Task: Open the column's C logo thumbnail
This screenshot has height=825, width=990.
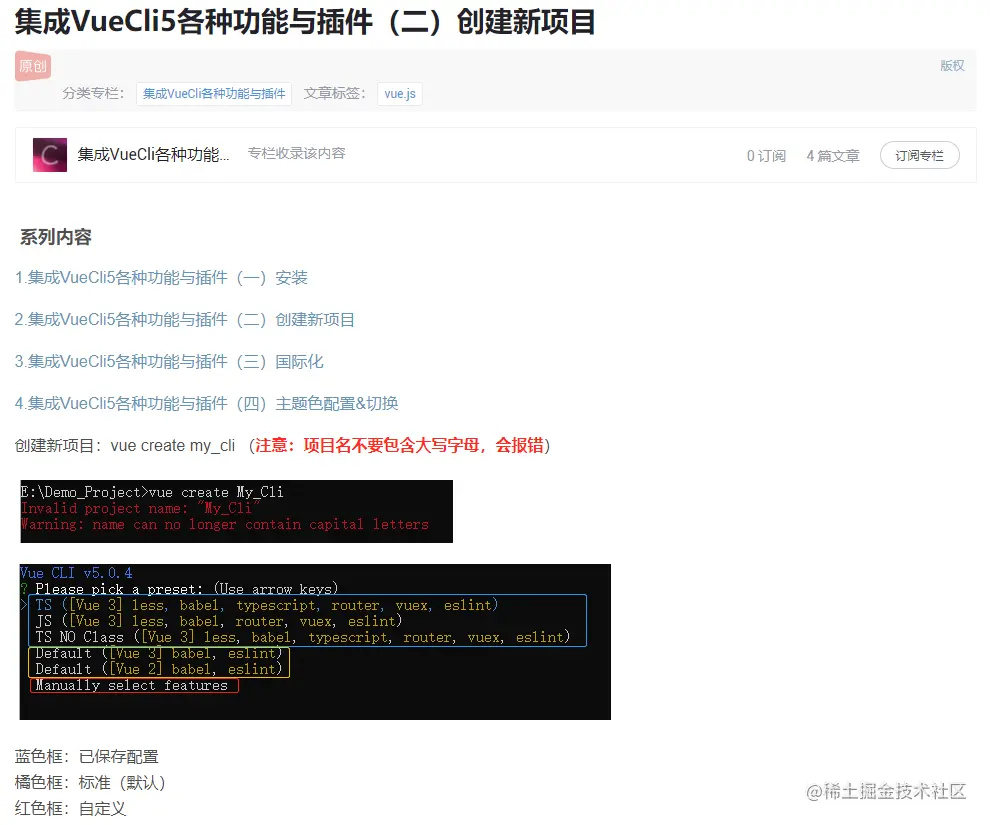Action: pyautogui.click(x=50, y=155)
